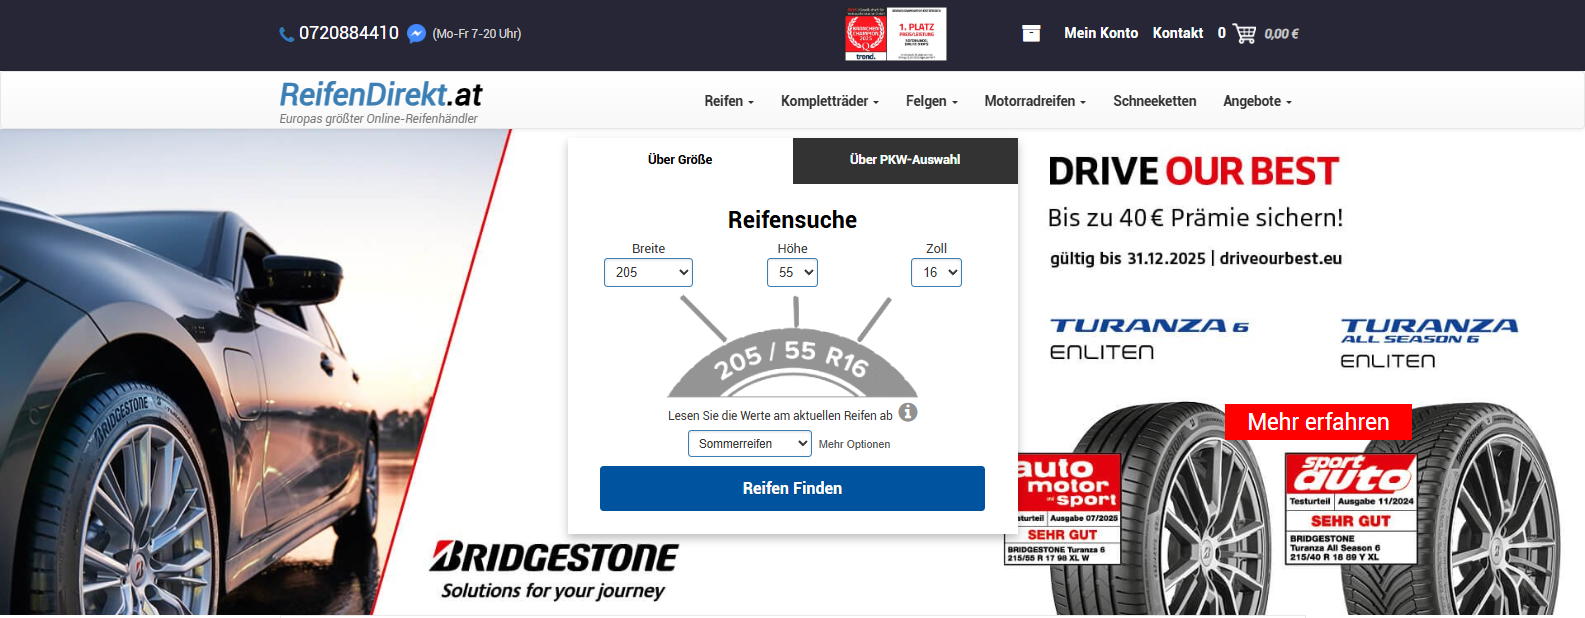The height and width of the screenshot is (618, 1585).
Task: Click the Turanza All Season 6 logo
Action: (x=1429, y=343)
